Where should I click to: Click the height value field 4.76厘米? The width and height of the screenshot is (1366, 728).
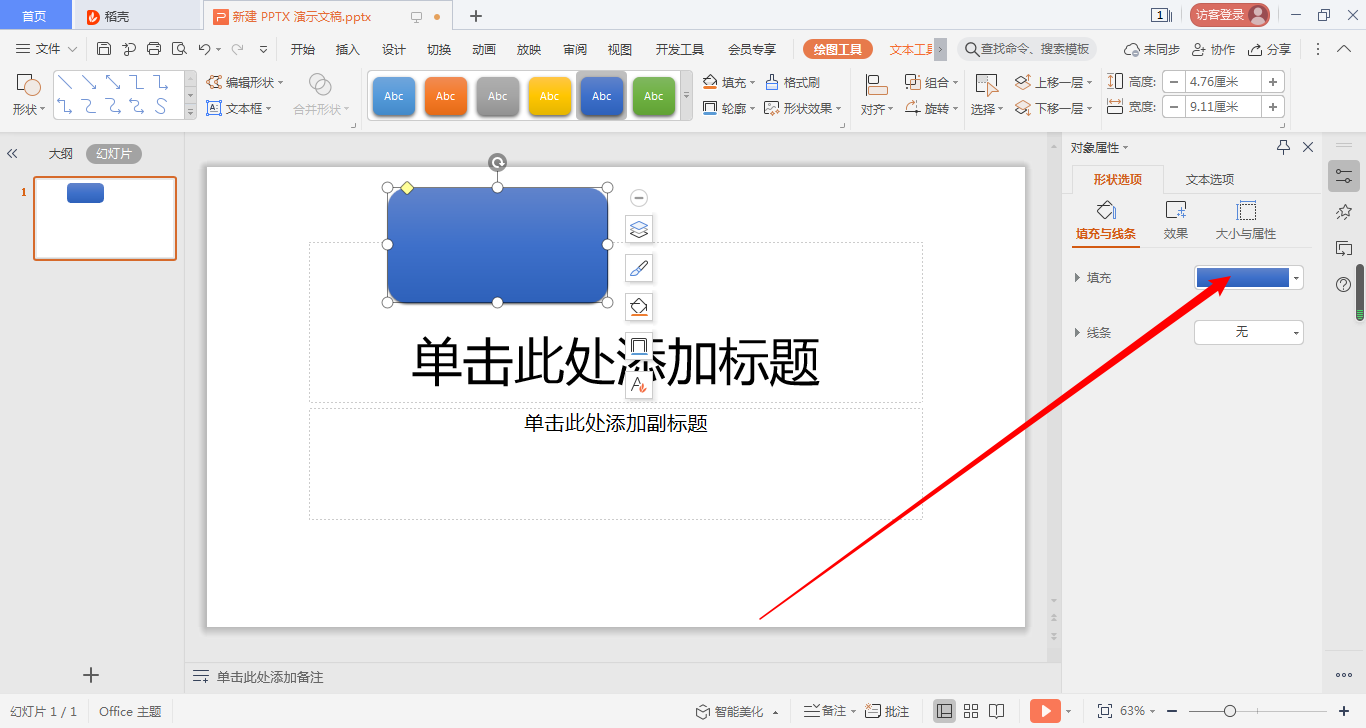click(x=1224, y=82)
